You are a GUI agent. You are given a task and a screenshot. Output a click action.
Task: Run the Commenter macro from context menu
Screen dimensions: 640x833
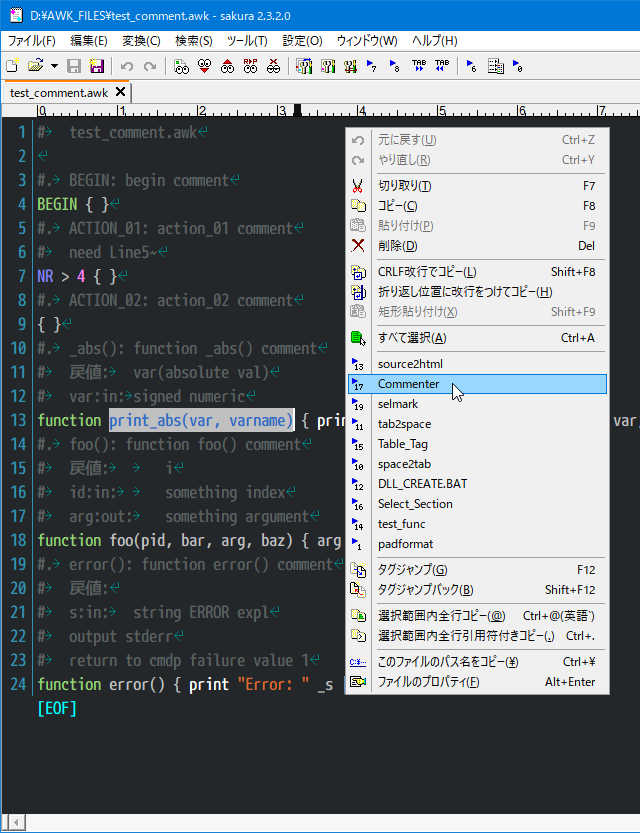(408, 384)
